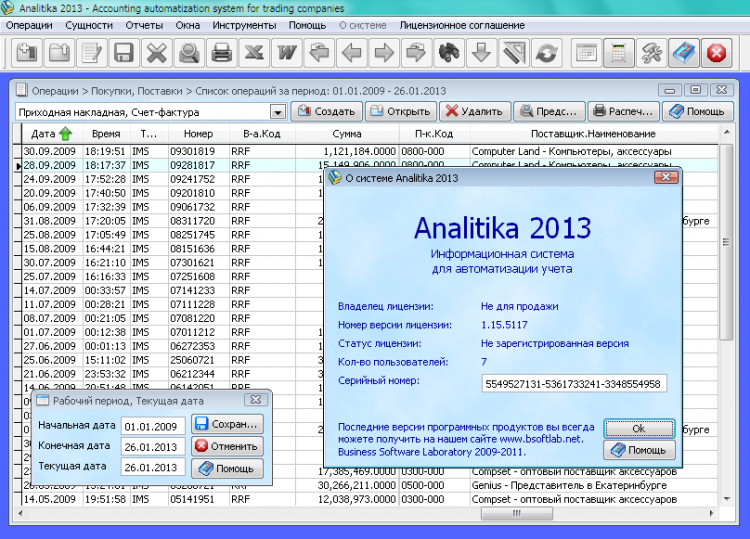Expand the Приходная накладная document type dropdown
This screenshot has width=750, height=539.
tap(277, 112)
